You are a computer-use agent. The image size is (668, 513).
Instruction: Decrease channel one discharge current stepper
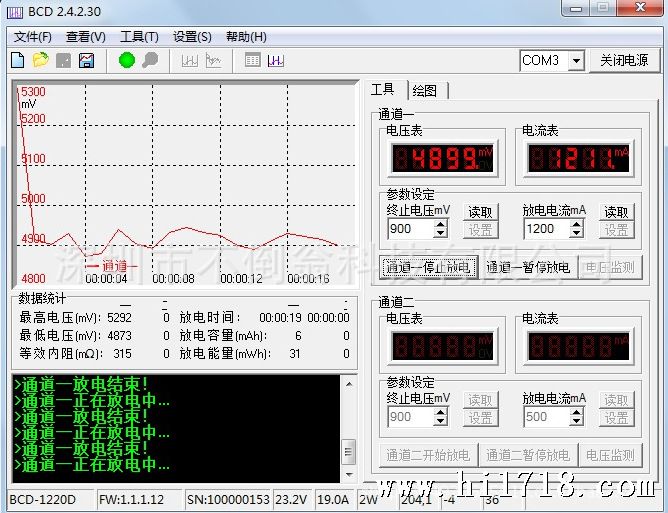click(577, 233)
